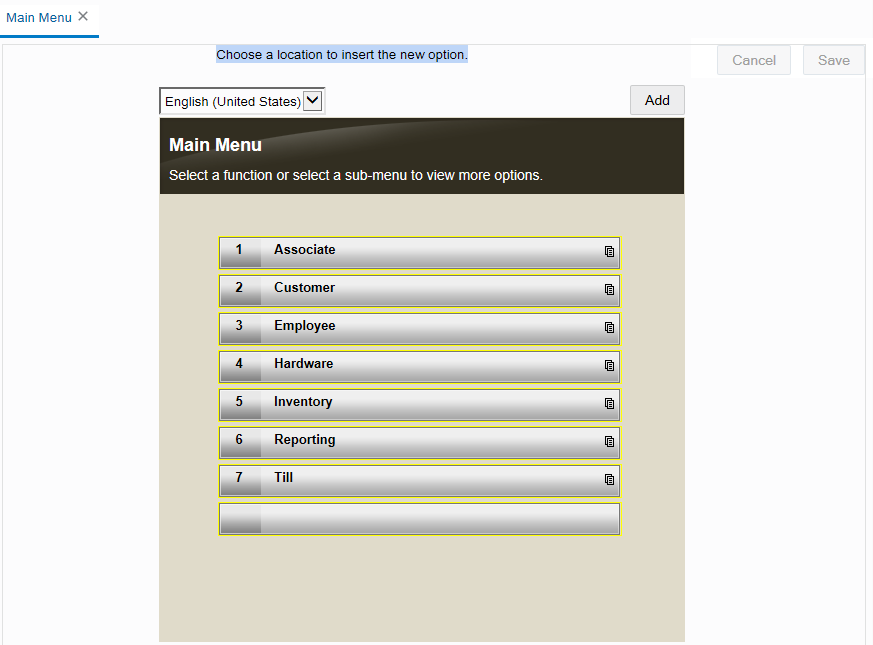873x645 pixels.
Task: Click the copy icon on the empty bottom row
Action: tap(609, 519)
